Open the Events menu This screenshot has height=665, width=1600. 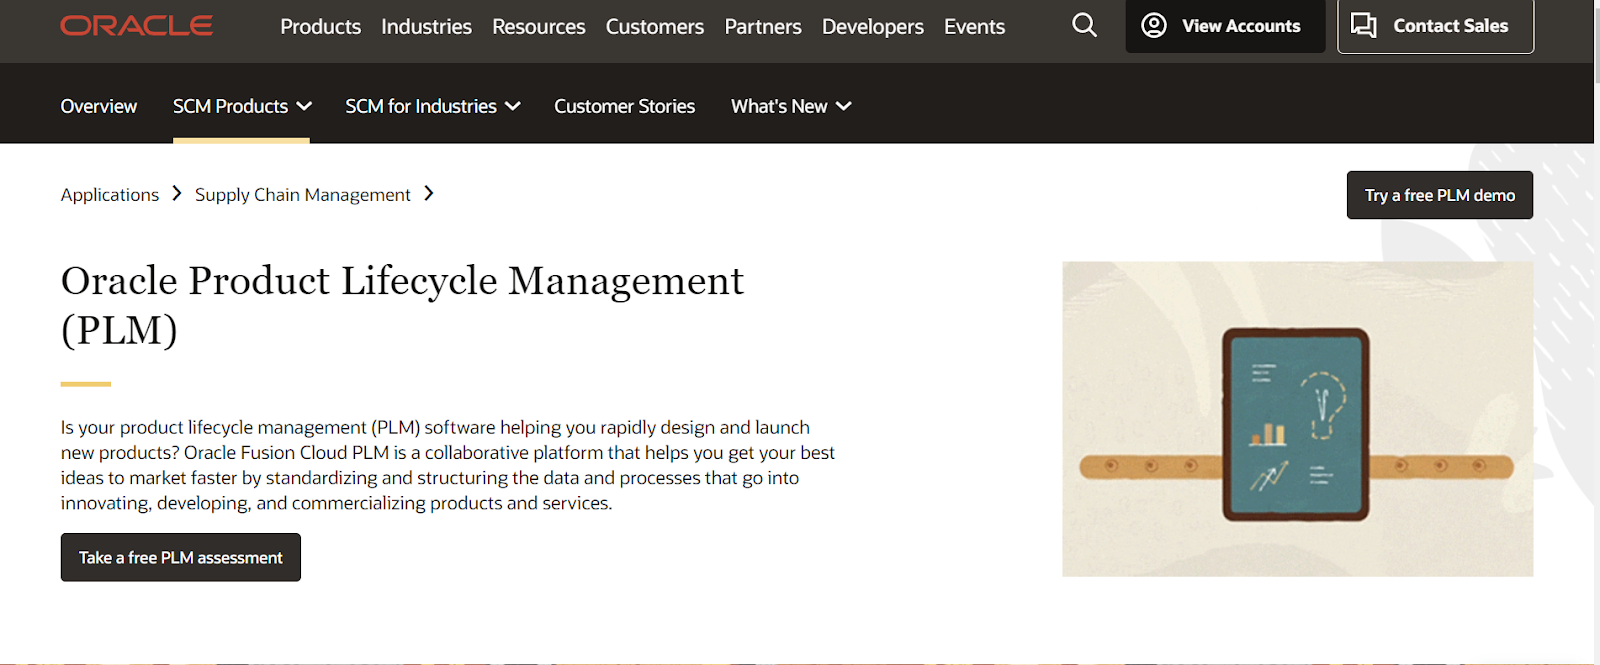point(975,27)
